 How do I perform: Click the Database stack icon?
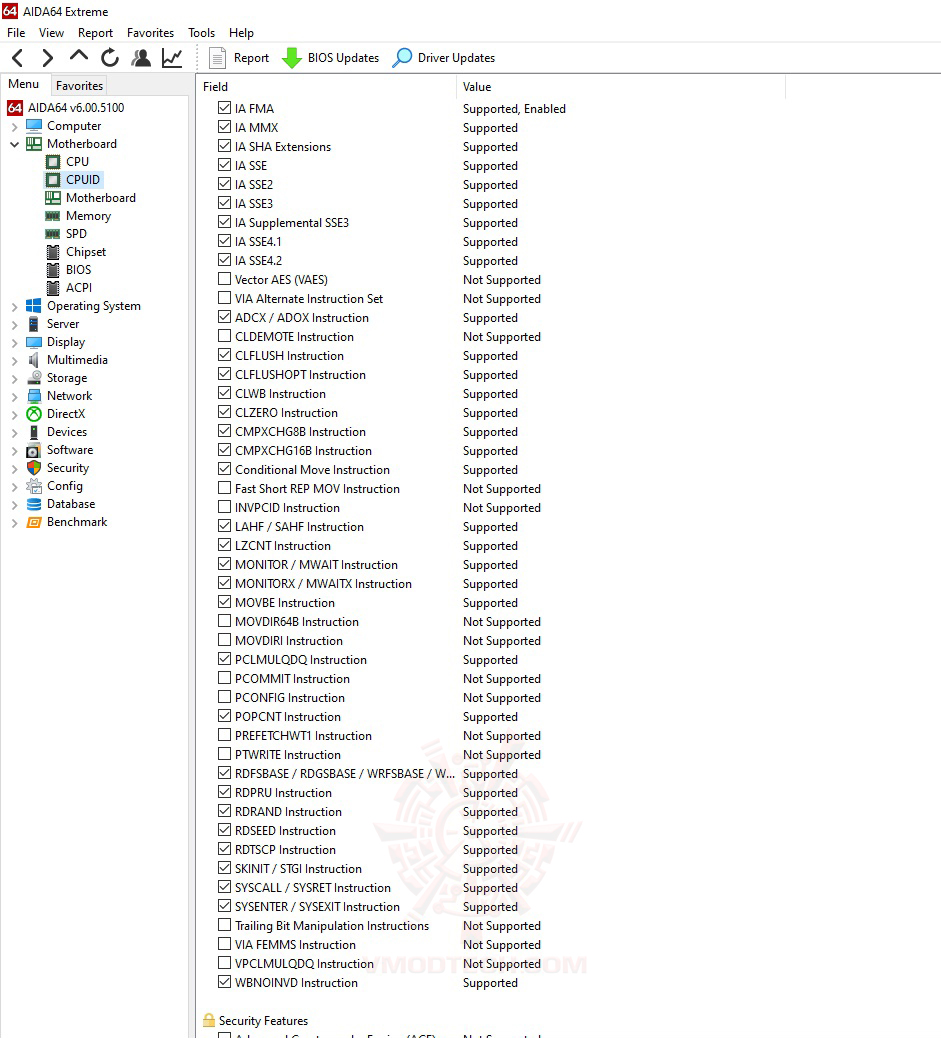(34, 504)
